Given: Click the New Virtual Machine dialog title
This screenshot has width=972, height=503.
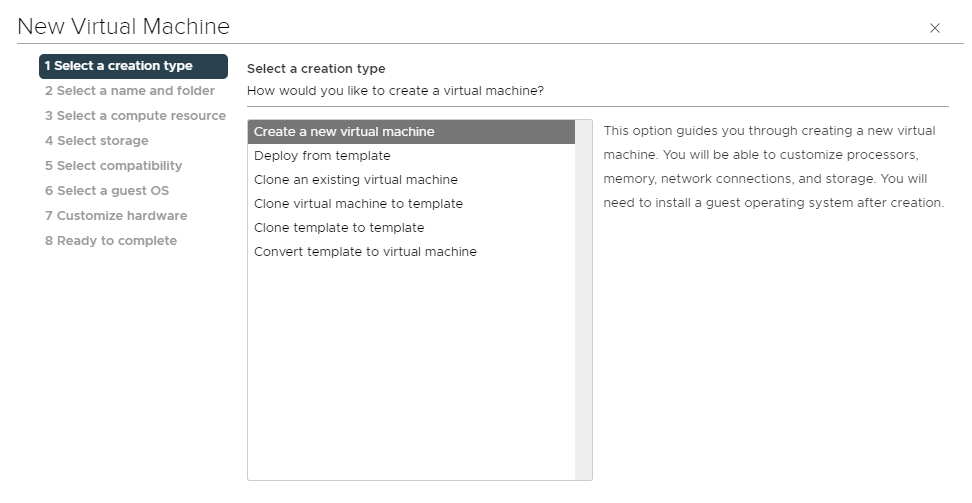Looking at the screenshot, I should 124,27.
